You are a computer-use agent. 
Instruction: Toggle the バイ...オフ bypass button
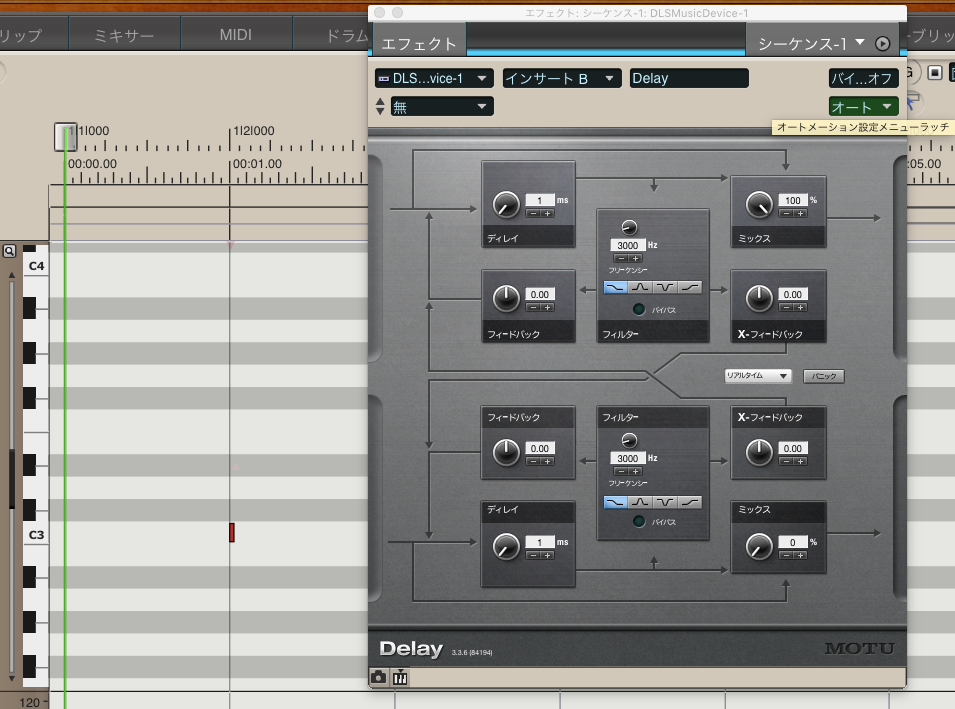coord(864,78)
